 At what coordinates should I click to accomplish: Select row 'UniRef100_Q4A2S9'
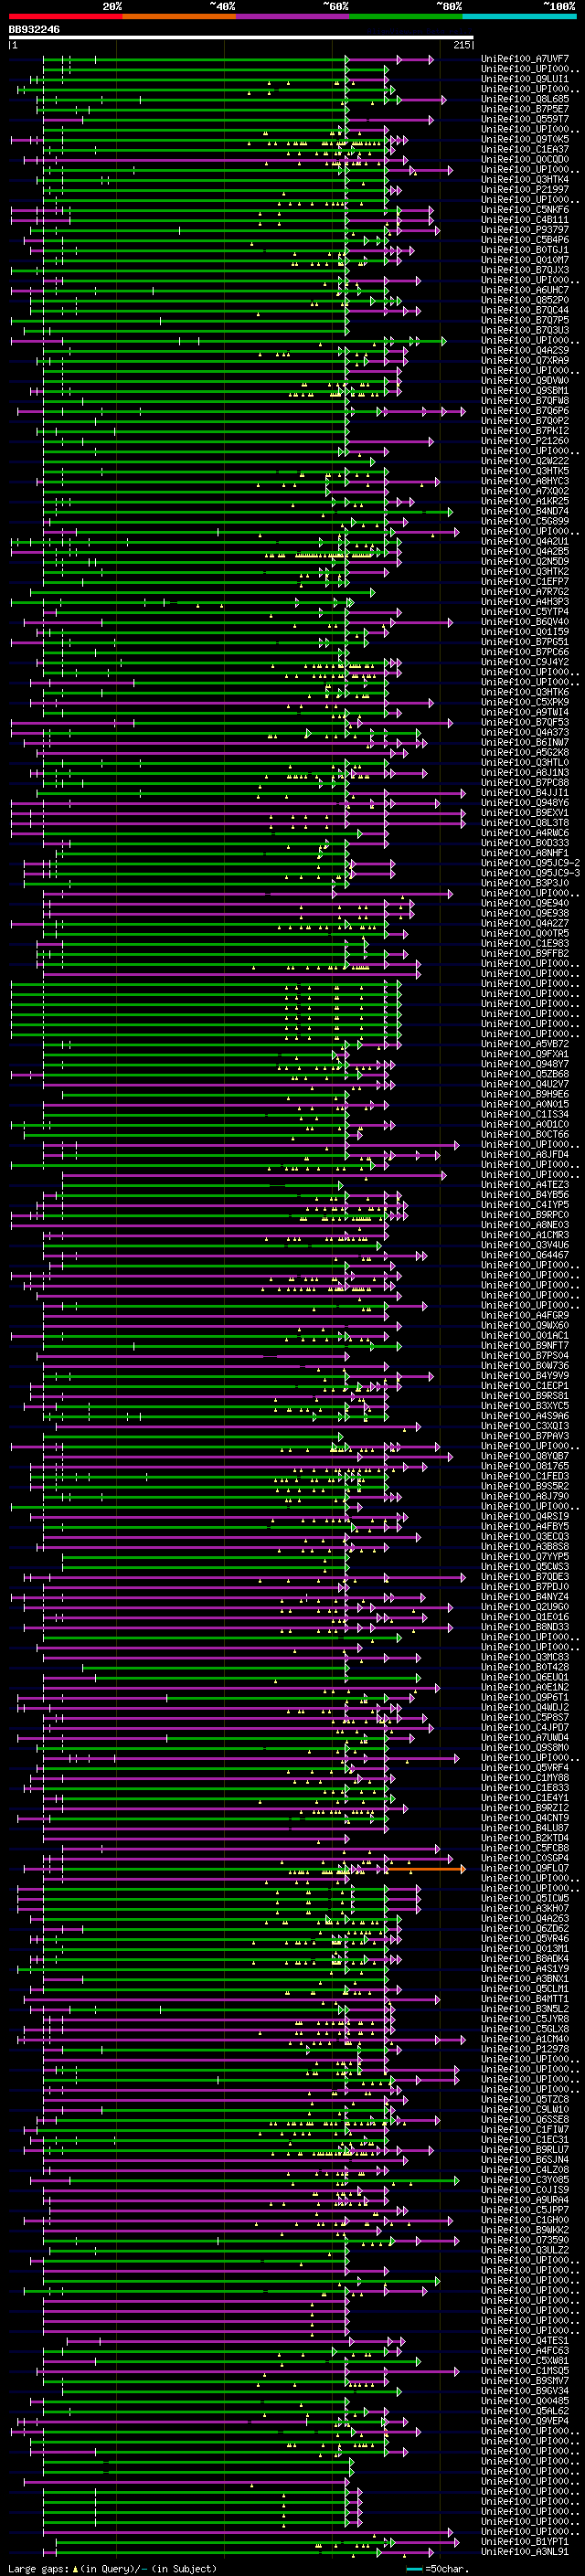tap(525, 350)
